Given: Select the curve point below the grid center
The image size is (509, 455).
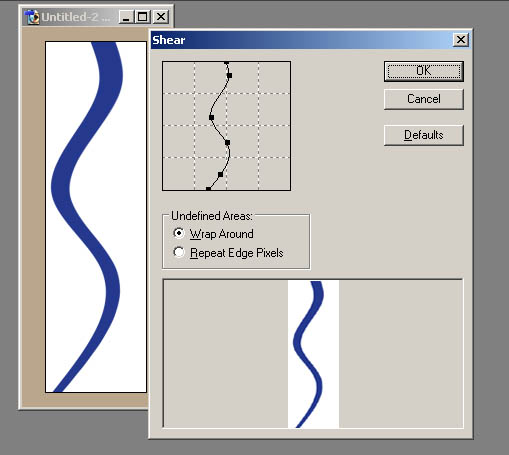Looking at the screenshot, I should point(227,143).
